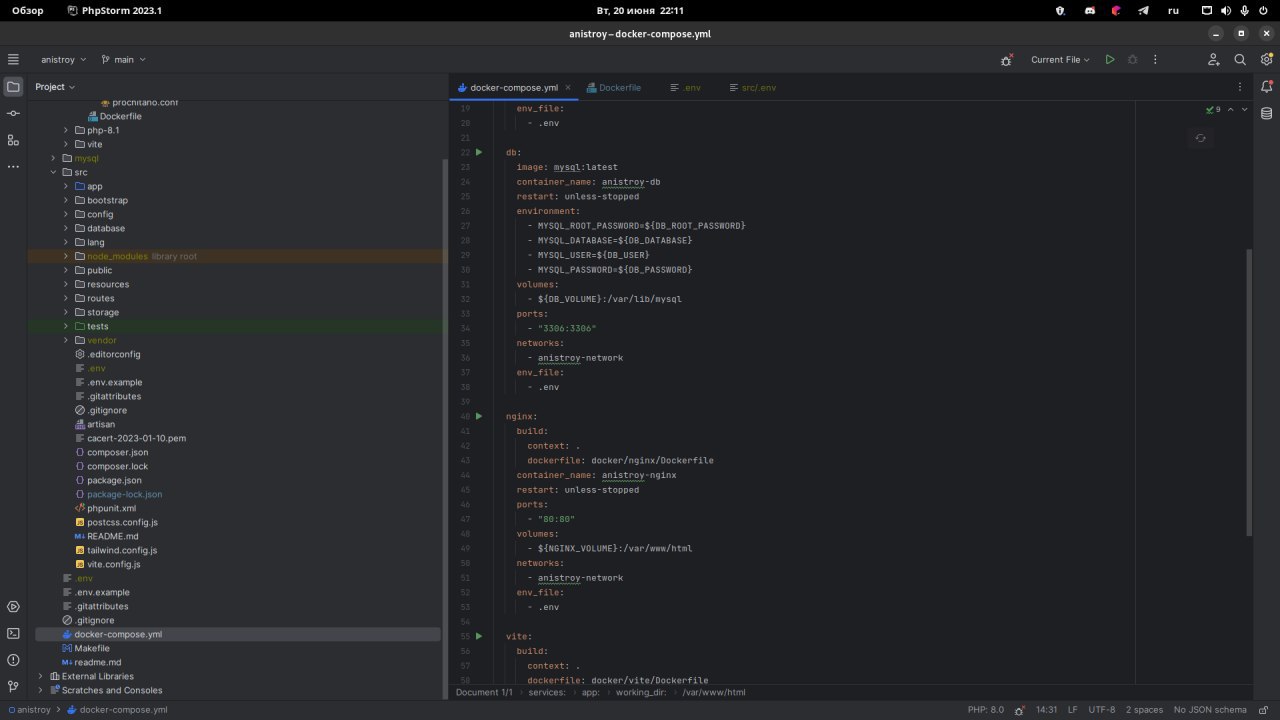Click the Run green play button in toolbar
1280x720 pixels.
1109,60
